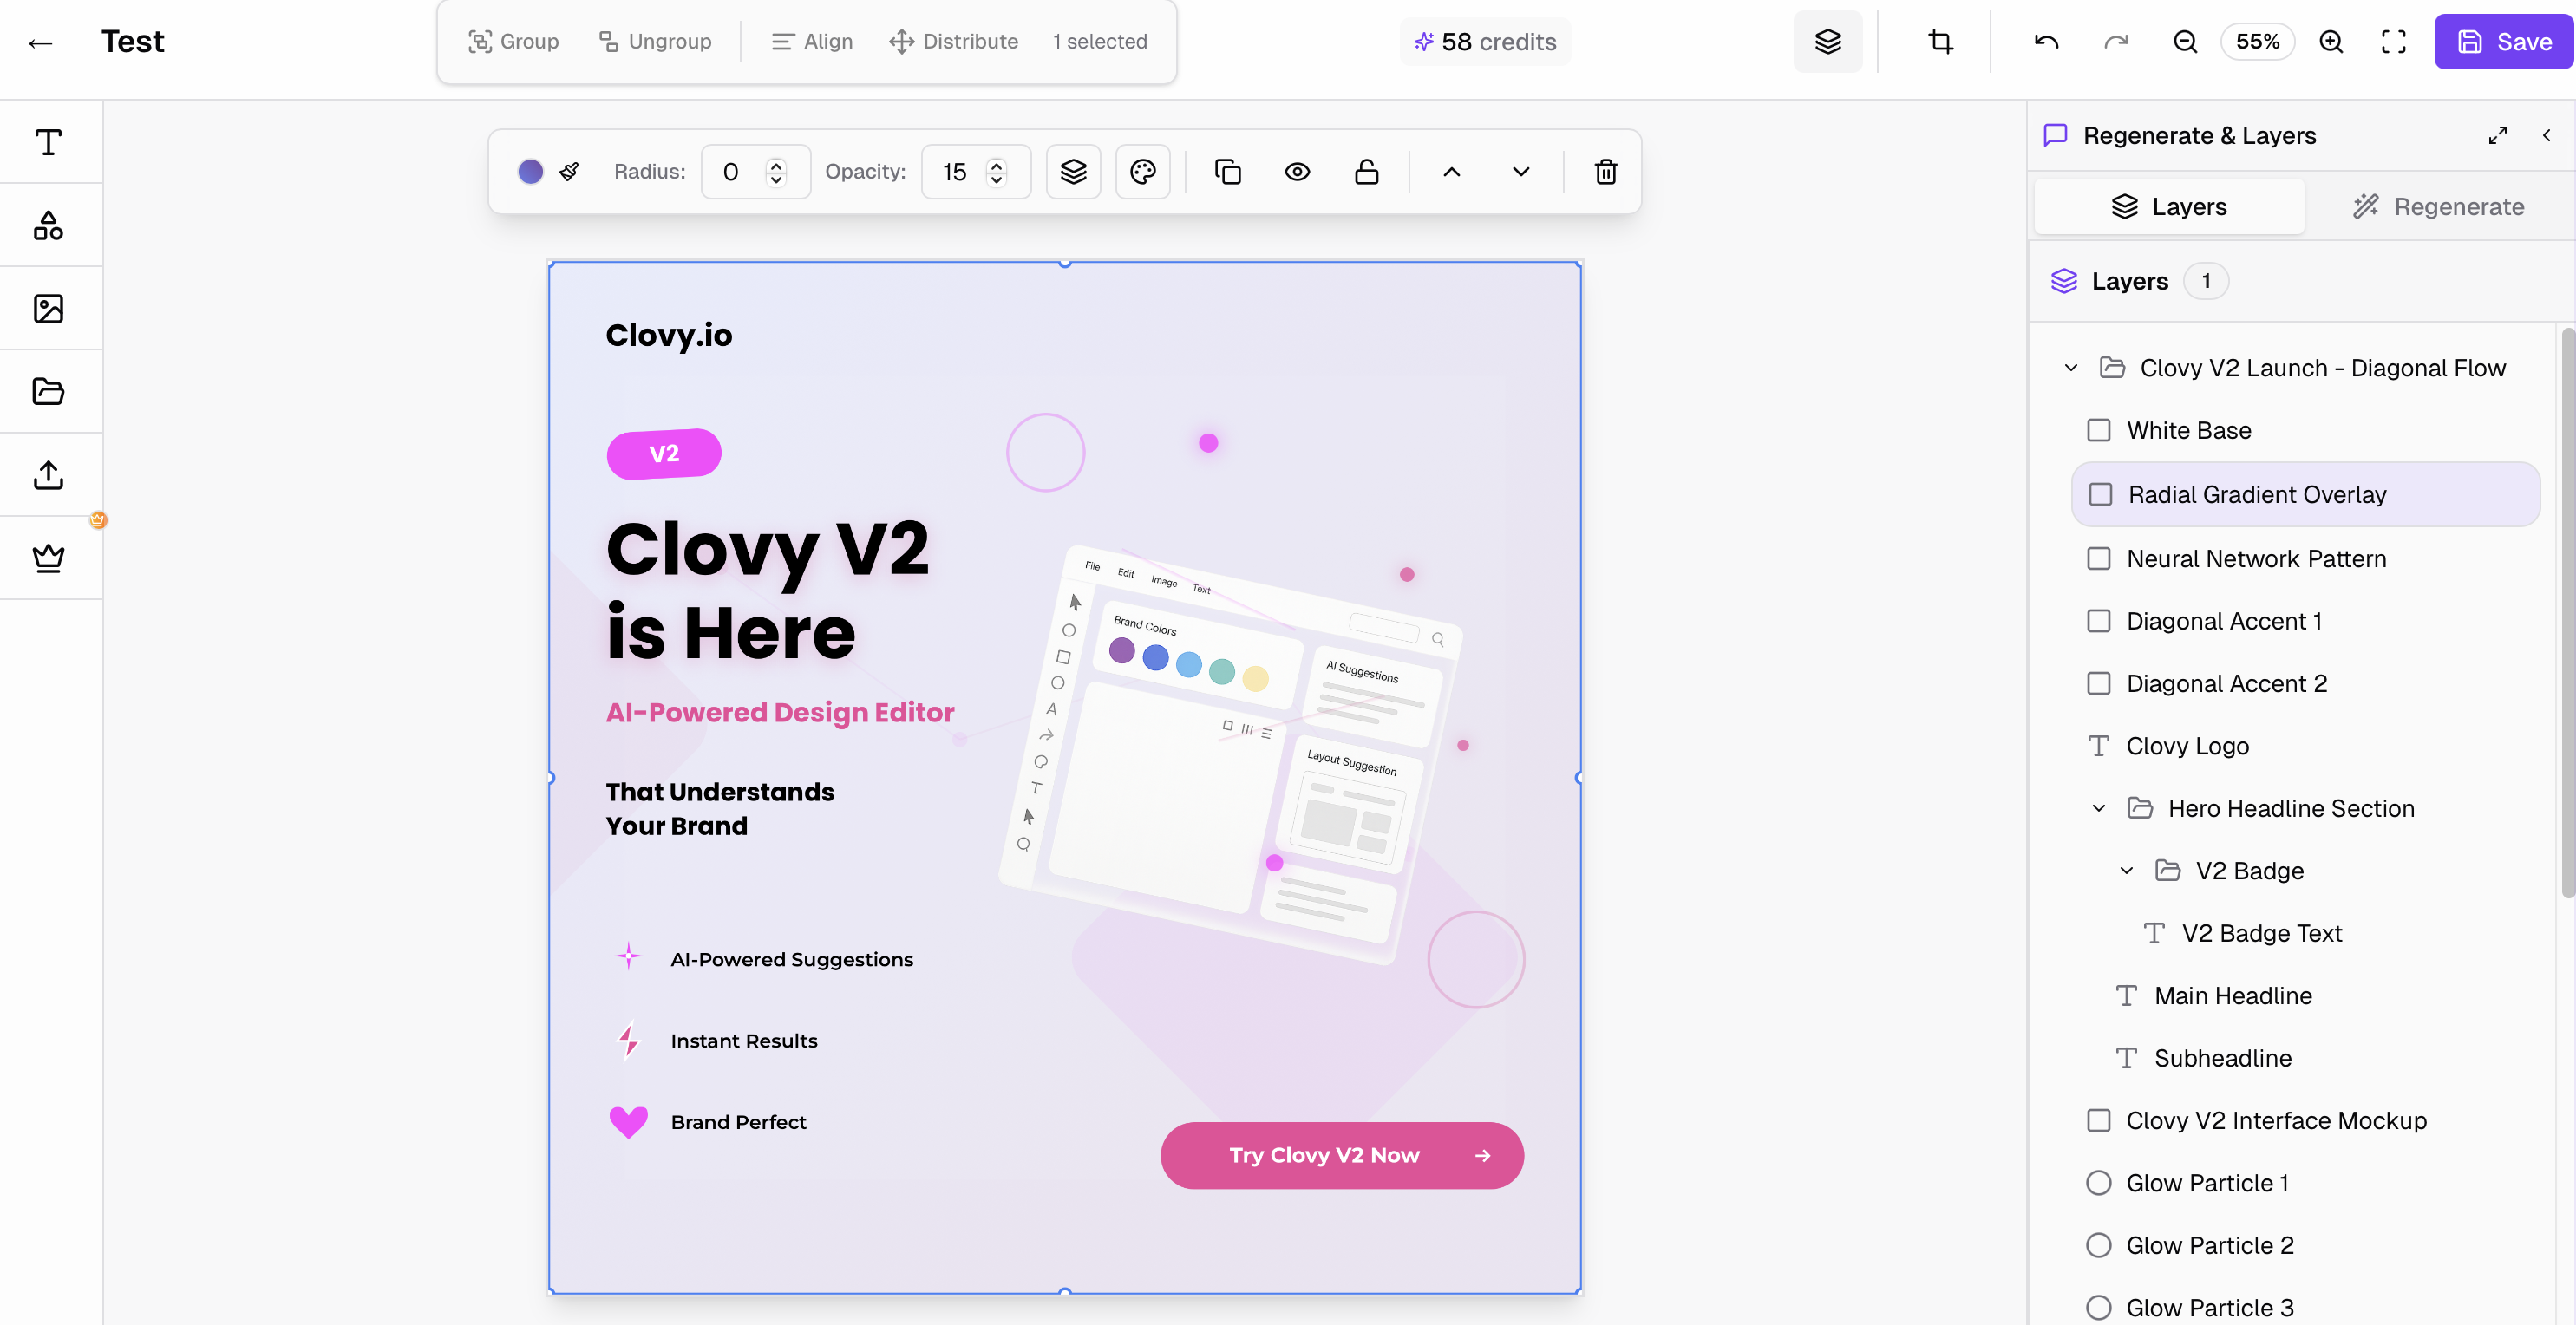The image size is (2576, 1325).
Task: Switch to the Regenerate tab
Action: [2440, 206]
